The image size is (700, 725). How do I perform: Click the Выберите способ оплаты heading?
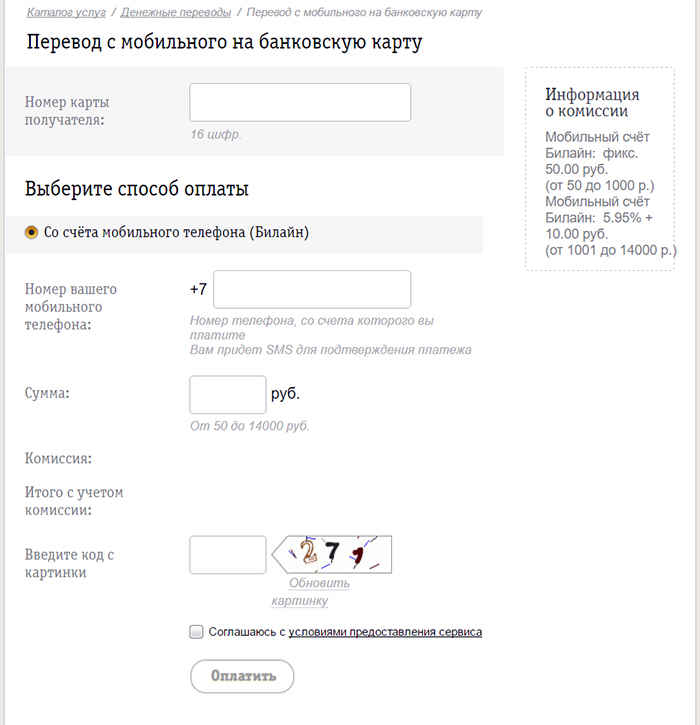137,189
